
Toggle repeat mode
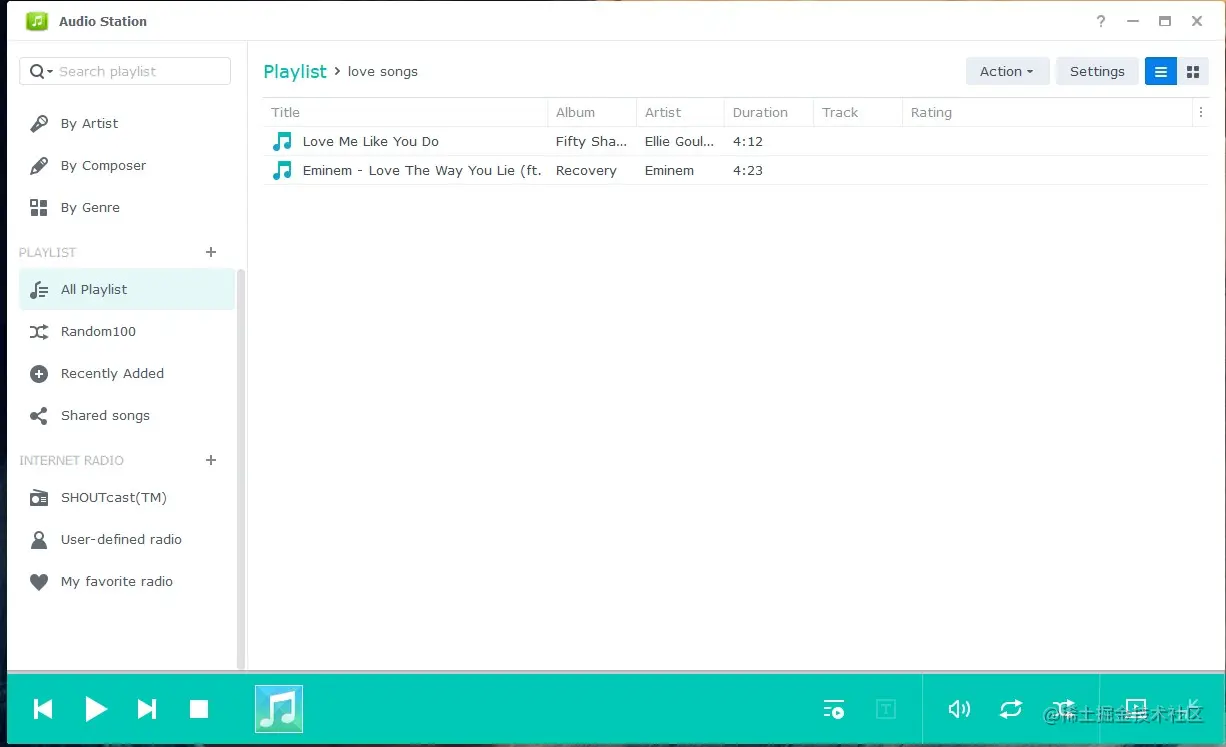tap(1011, 709)
